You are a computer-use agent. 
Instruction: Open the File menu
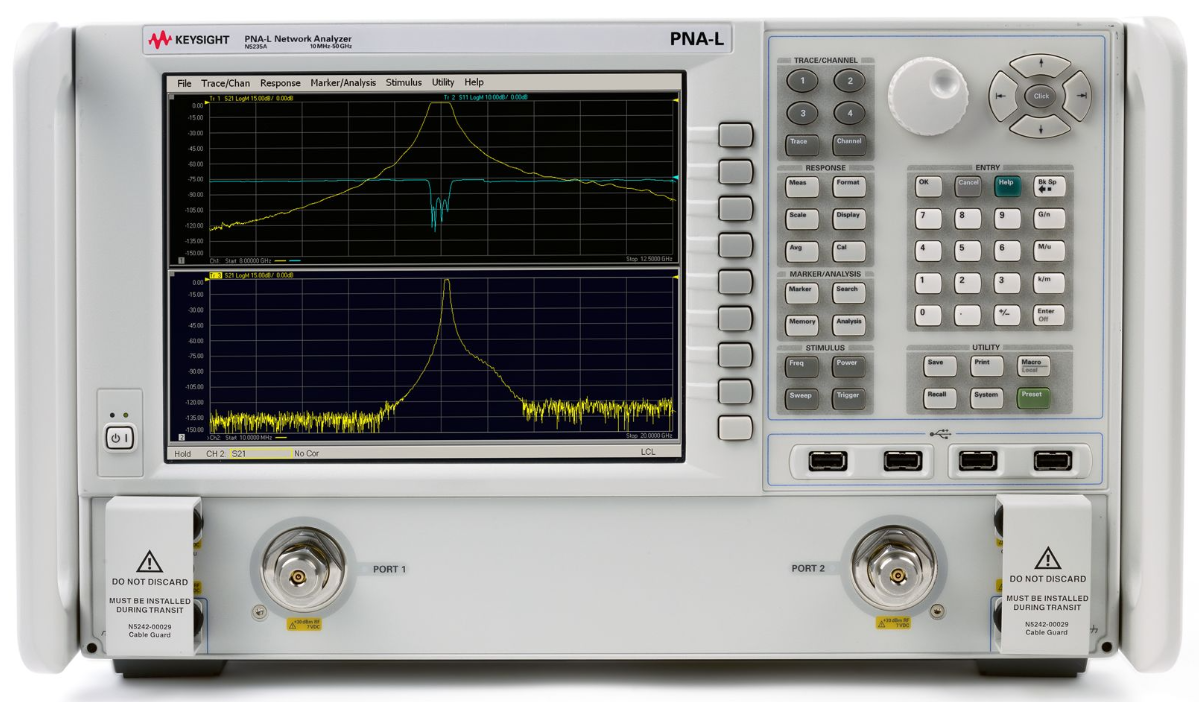click(184, 82)
